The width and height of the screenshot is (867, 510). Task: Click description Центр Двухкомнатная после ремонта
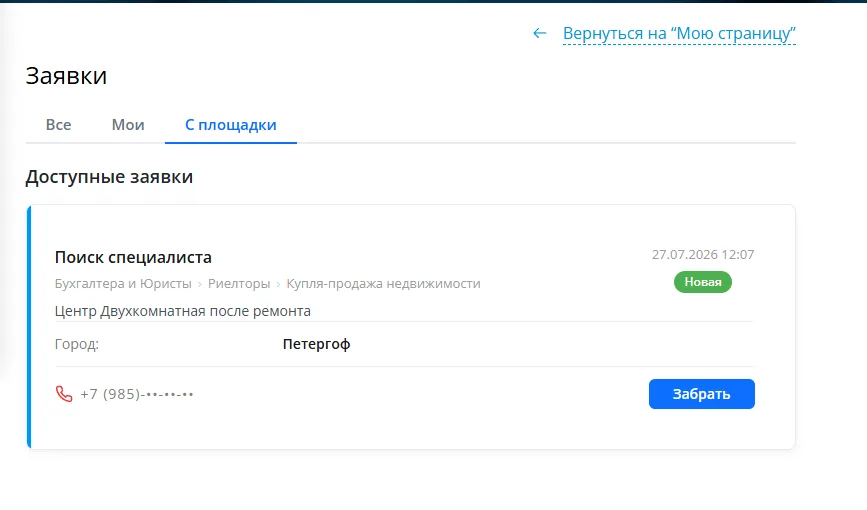click(182, 311)
